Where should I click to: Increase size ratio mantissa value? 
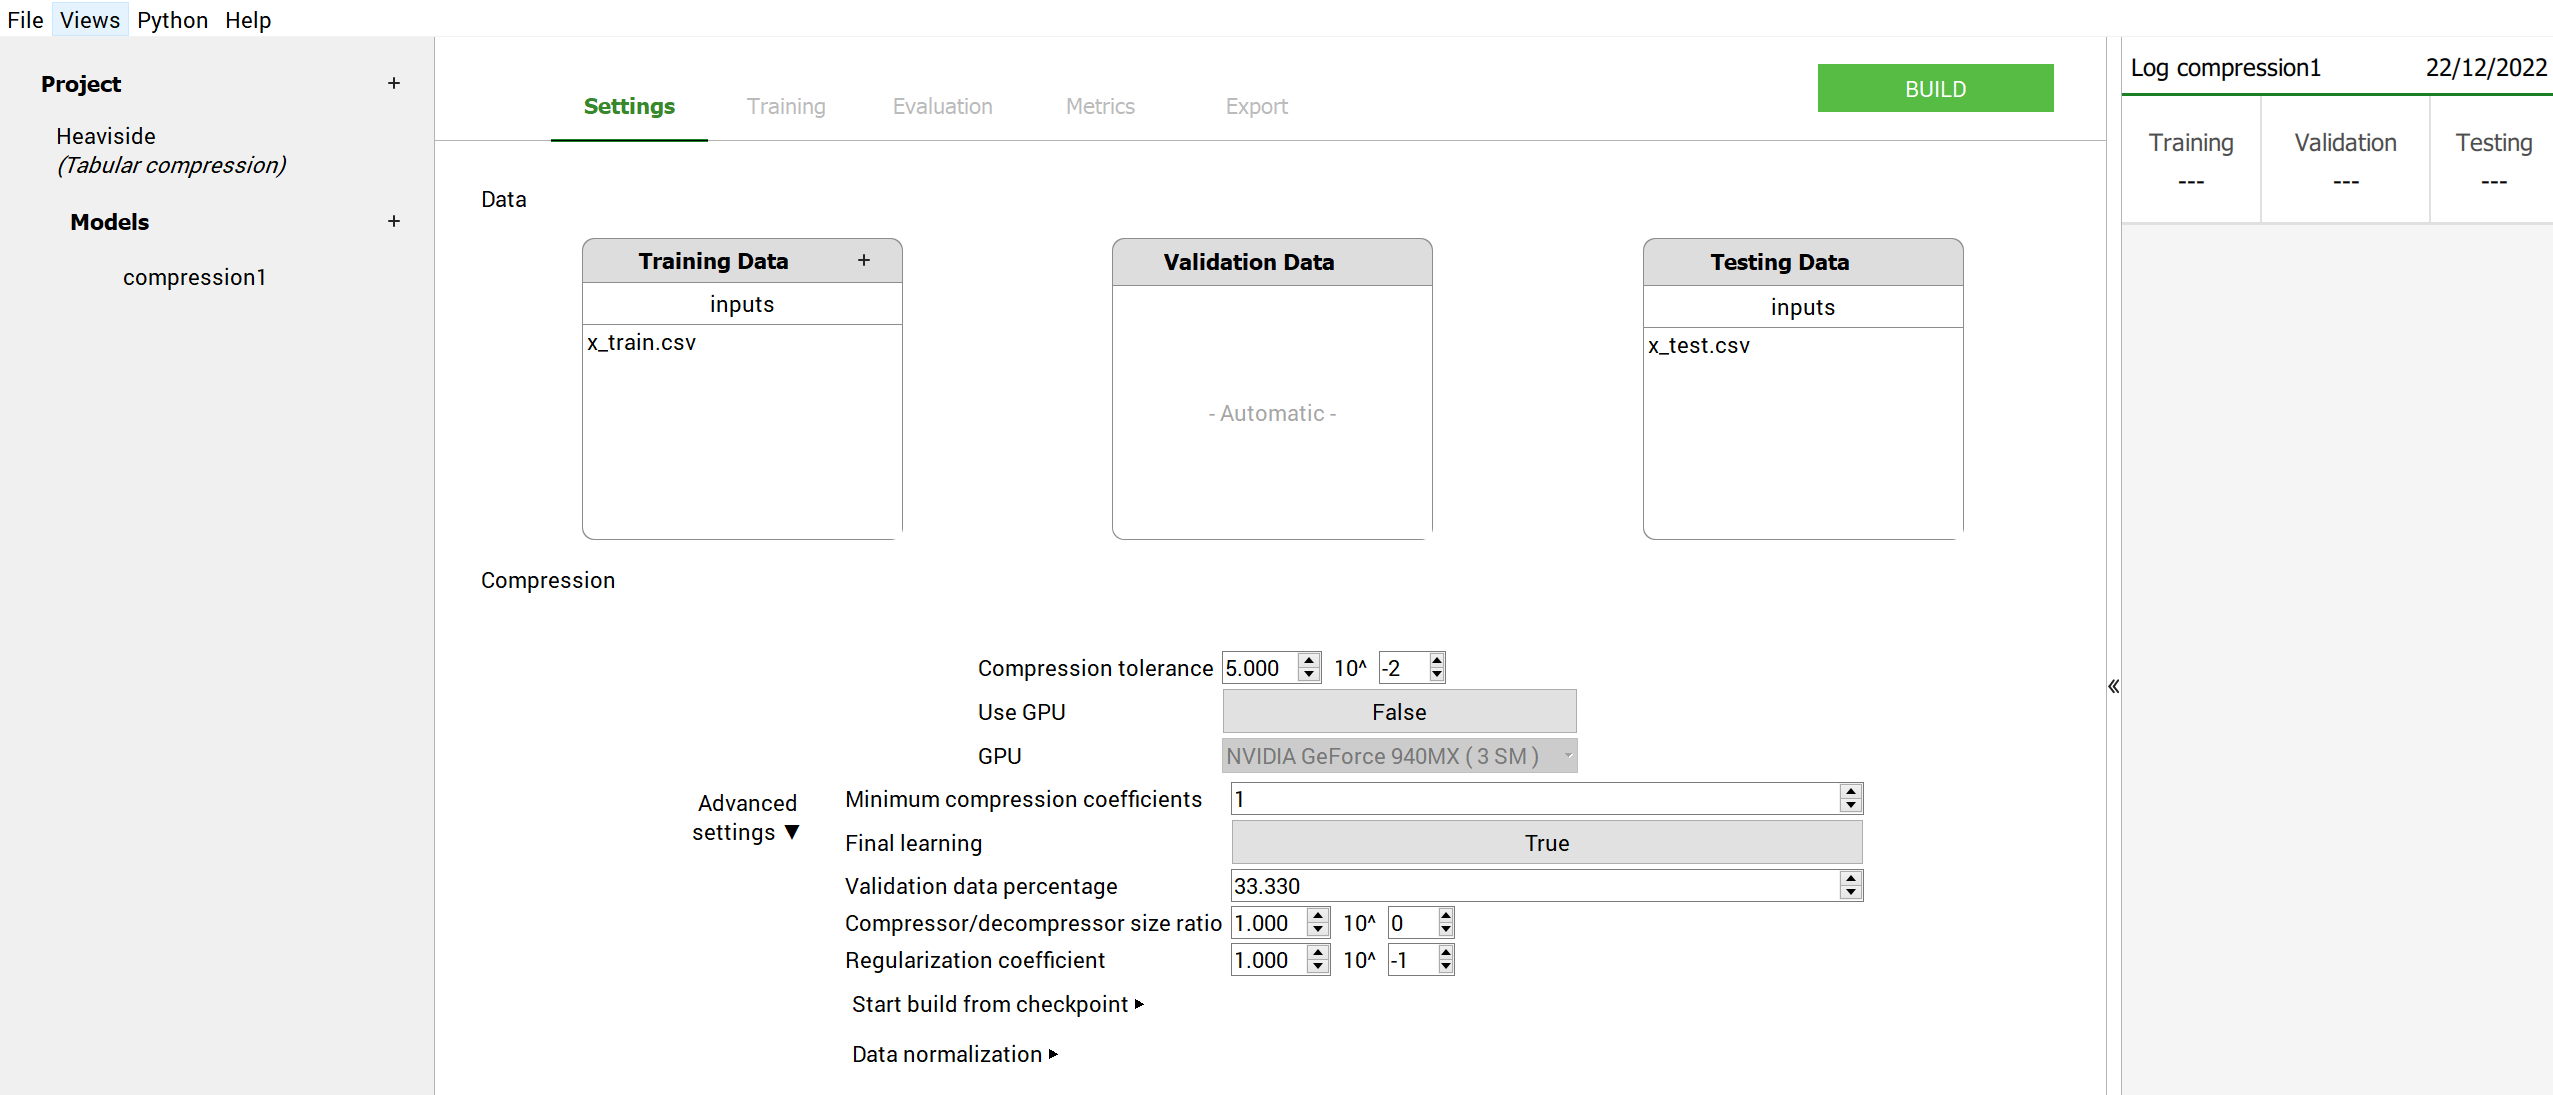[x=1318, y=915]
